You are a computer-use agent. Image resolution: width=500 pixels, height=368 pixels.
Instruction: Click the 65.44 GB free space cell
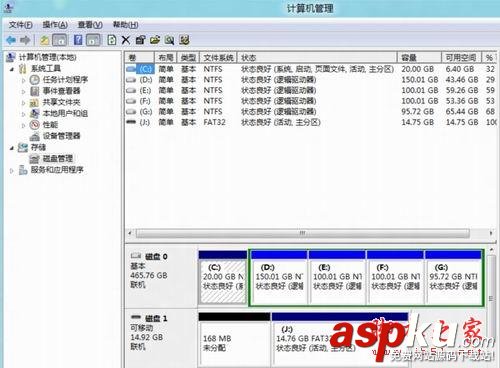[x=462, y=112]
